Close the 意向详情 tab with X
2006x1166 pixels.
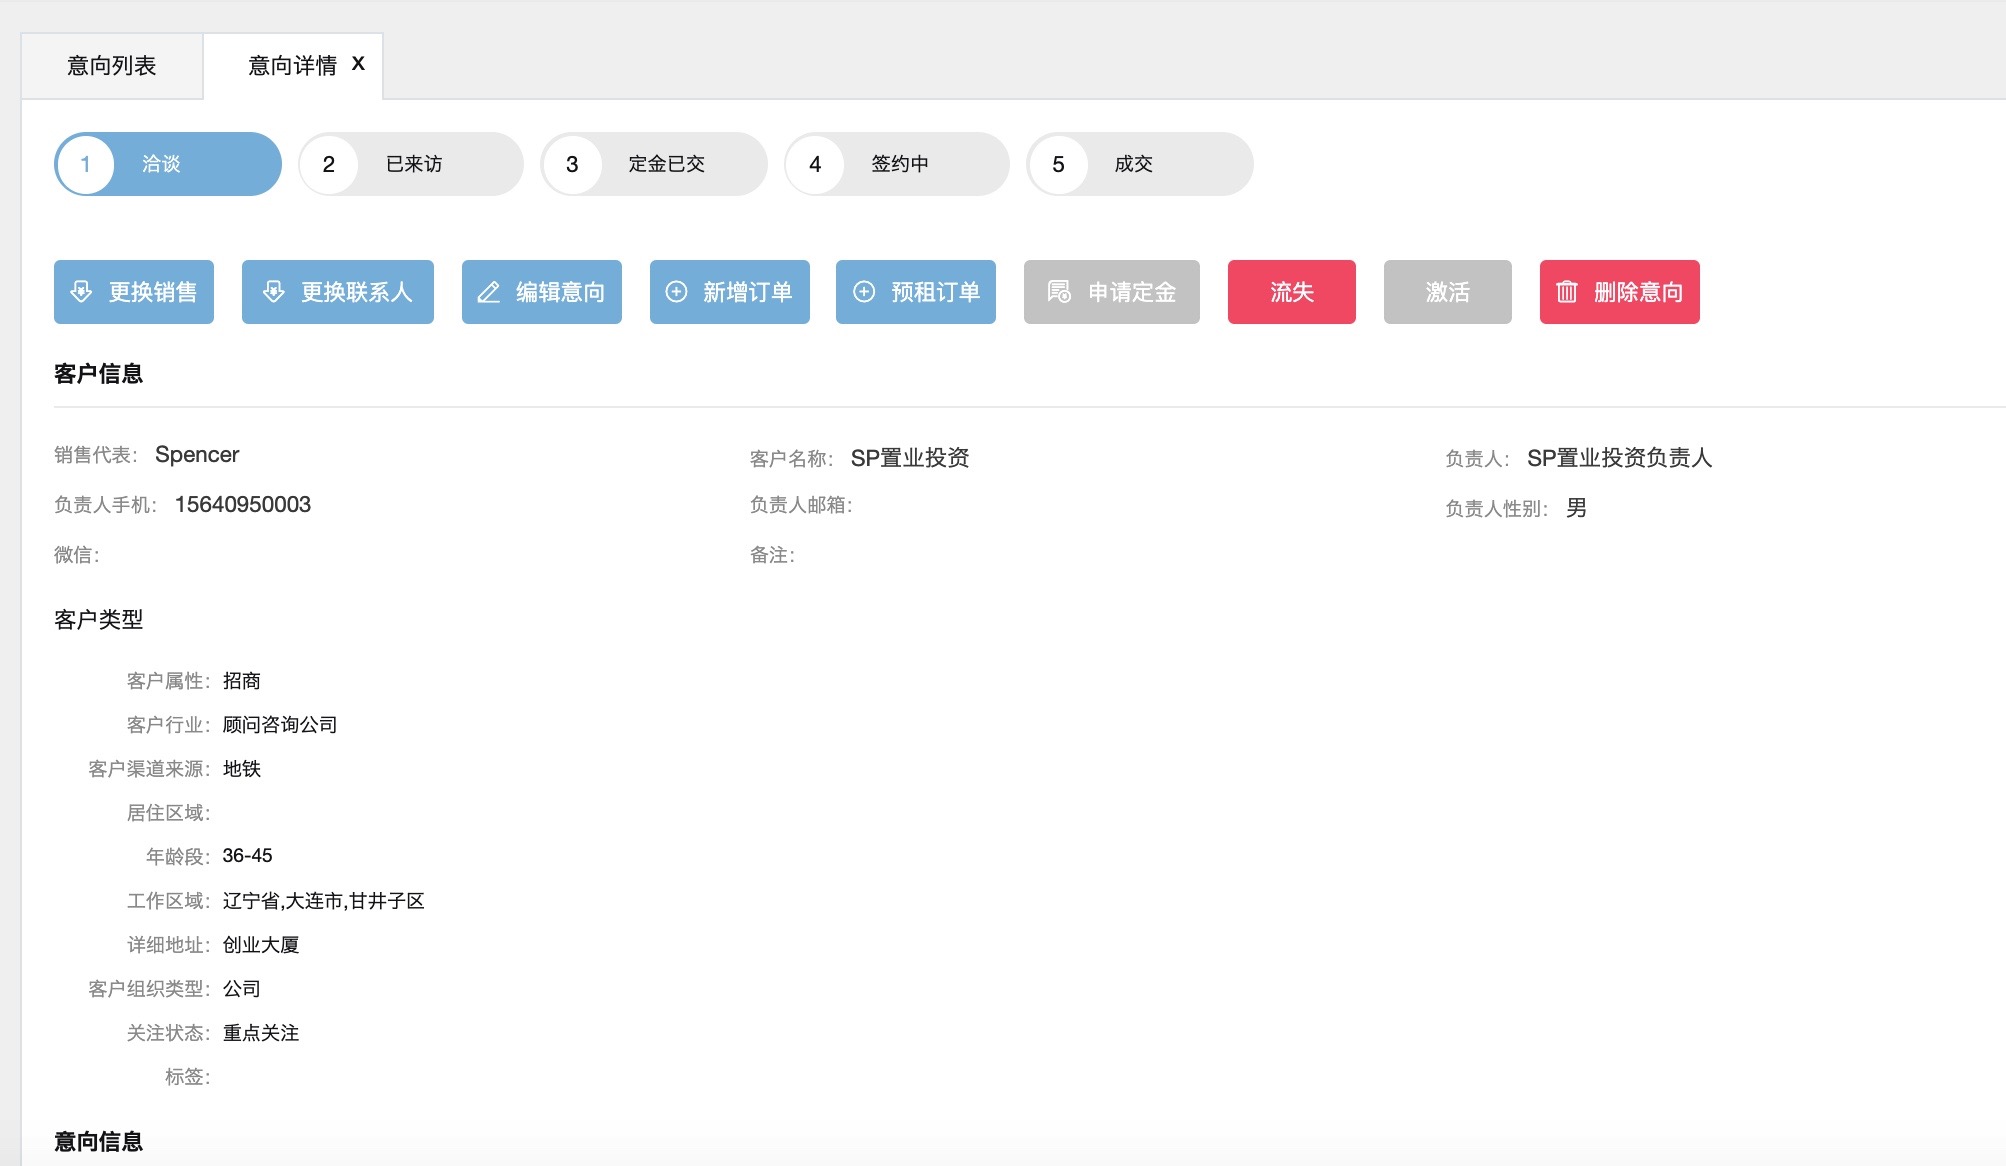[x=358, y=64]
